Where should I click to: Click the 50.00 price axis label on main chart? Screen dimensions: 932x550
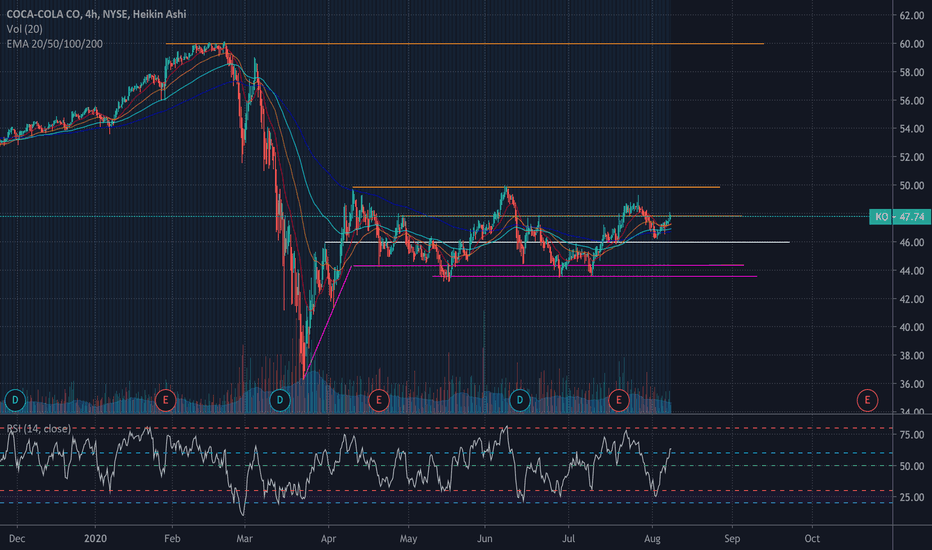pos(911,186)
